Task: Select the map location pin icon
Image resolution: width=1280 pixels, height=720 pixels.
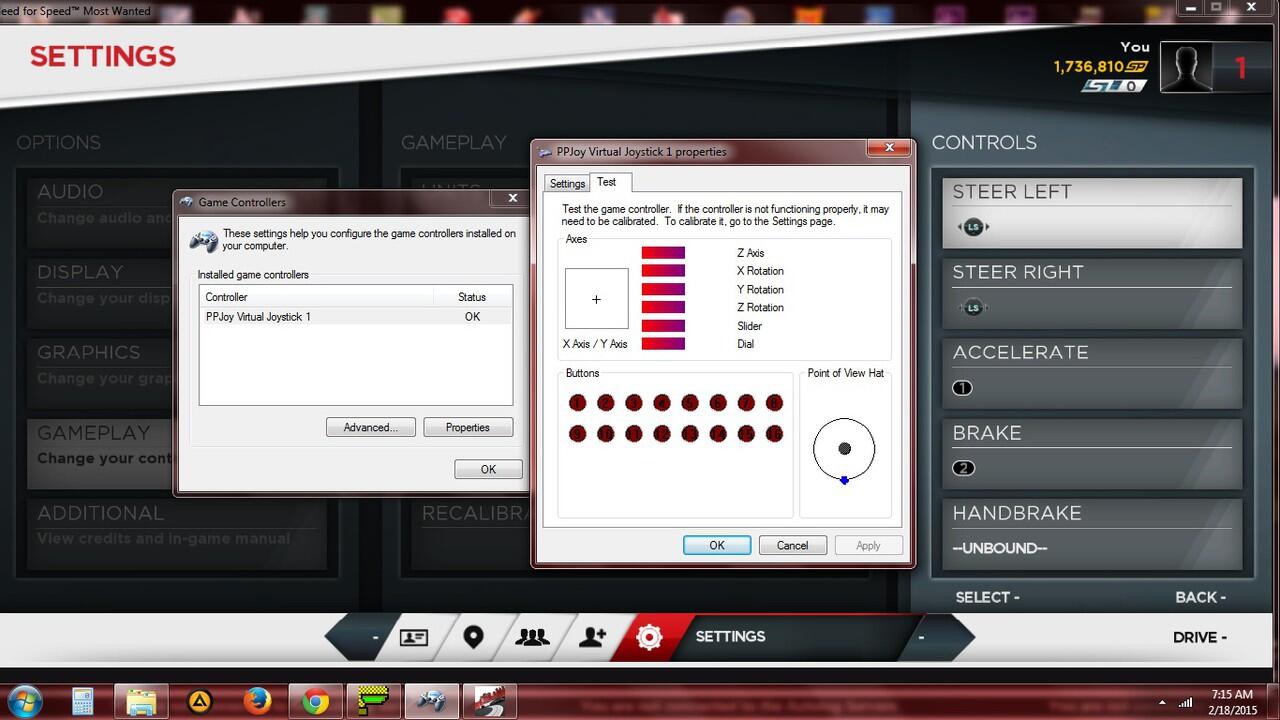Action: point(473,637)
